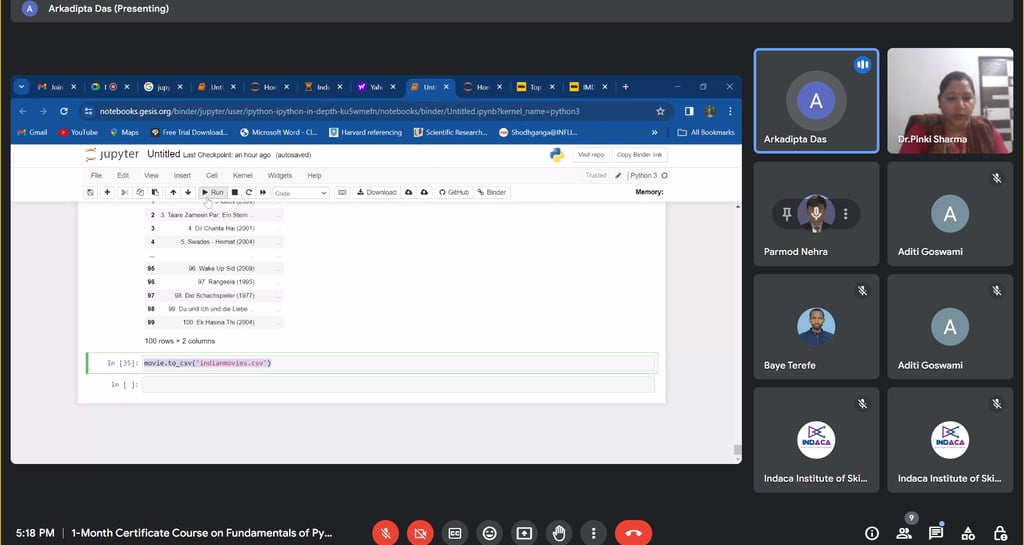Go back in the browser
The width and height of the screenshot is (1024, 545).
(23, 112)
